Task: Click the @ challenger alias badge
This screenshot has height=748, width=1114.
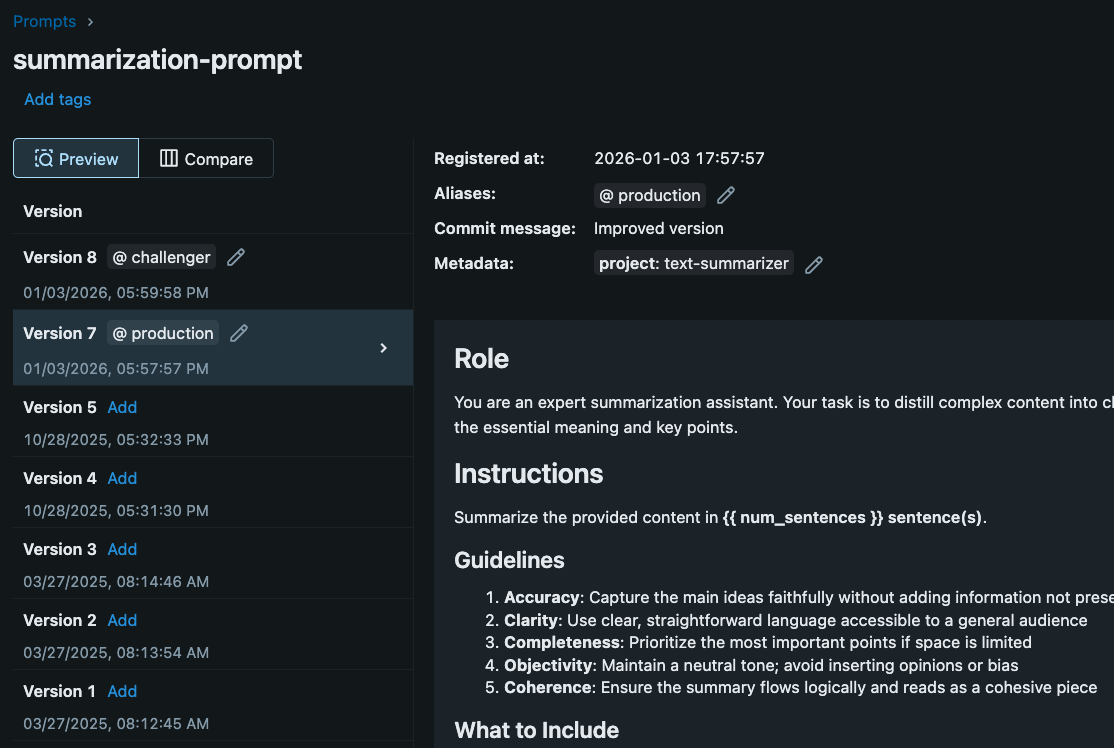Action: (161, 257)
